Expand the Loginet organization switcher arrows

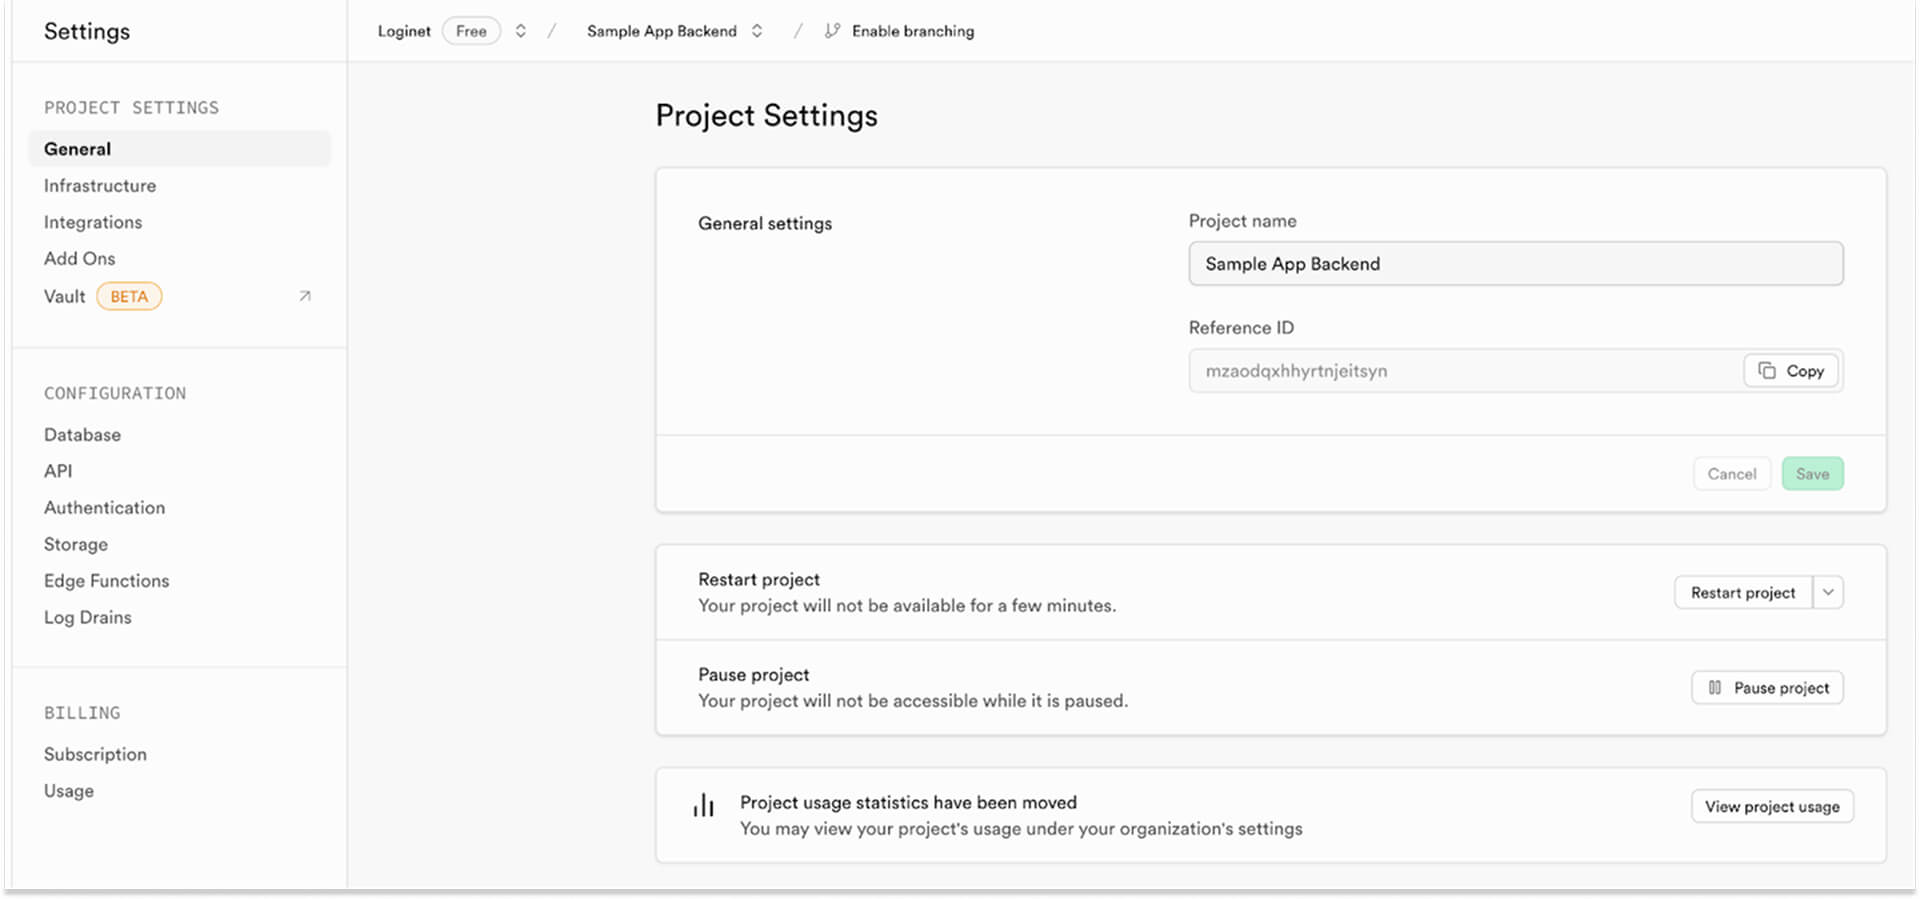[521, 31]
